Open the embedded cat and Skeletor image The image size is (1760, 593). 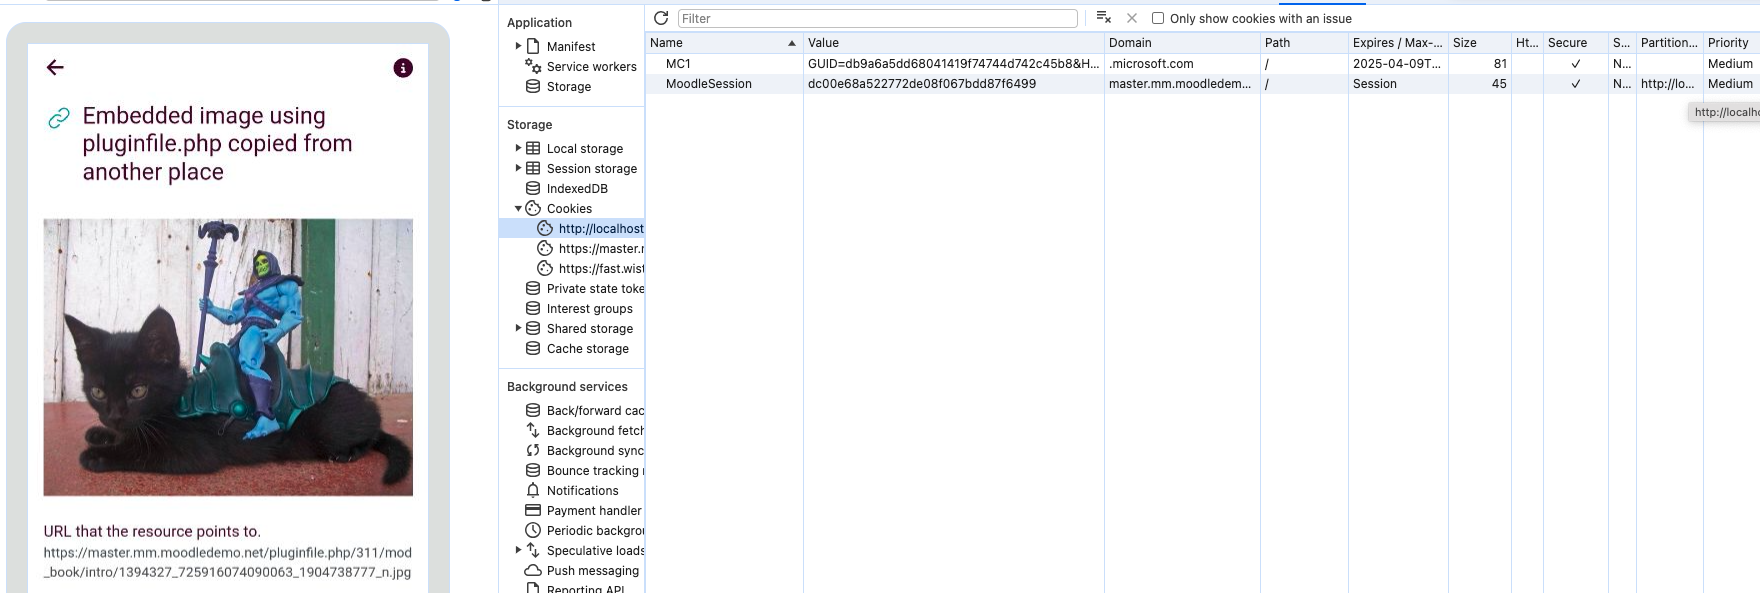(228, 357)
